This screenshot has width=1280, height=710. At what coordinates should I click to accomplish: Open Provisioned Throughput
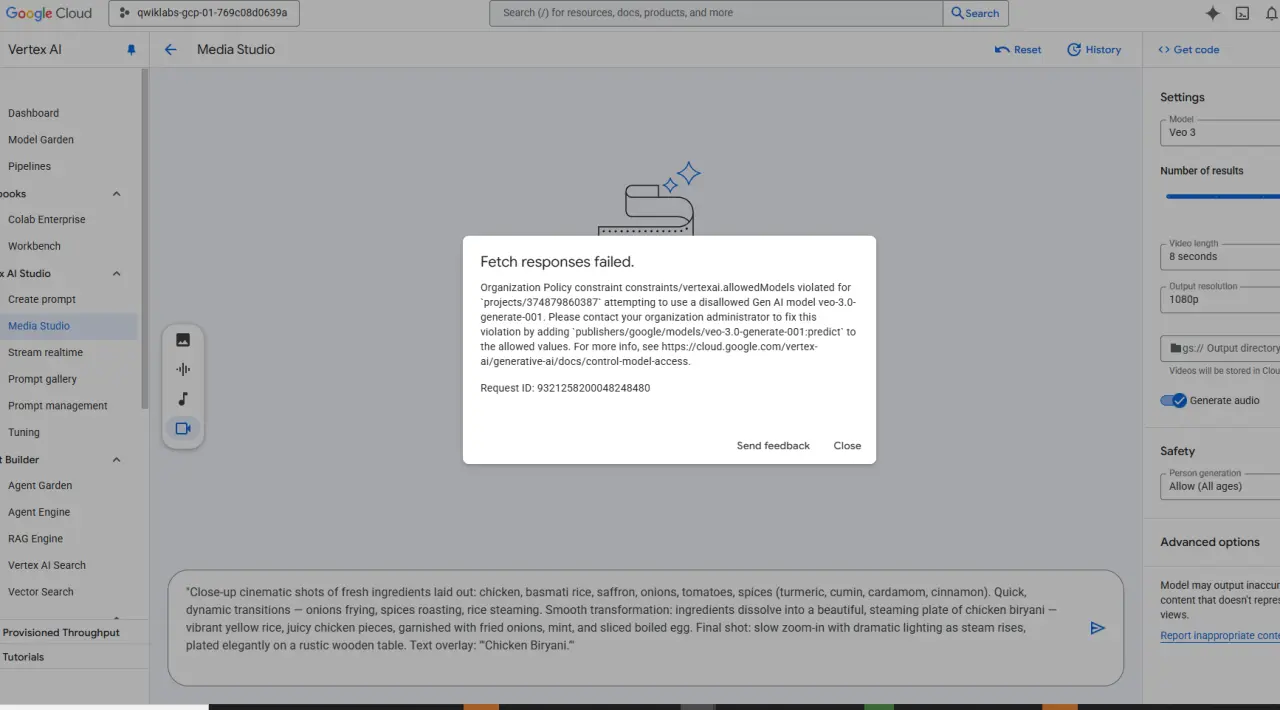[61, 633]
